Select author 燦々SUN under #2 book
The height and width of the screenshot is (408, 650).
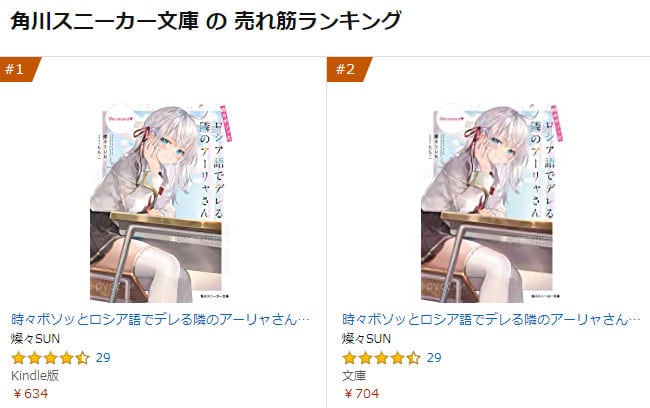[366, 339]
